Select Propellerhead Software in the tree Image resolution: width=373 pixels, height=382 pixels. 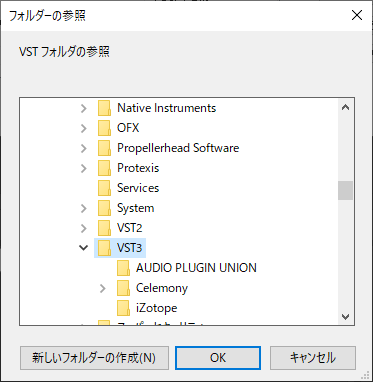178,148
